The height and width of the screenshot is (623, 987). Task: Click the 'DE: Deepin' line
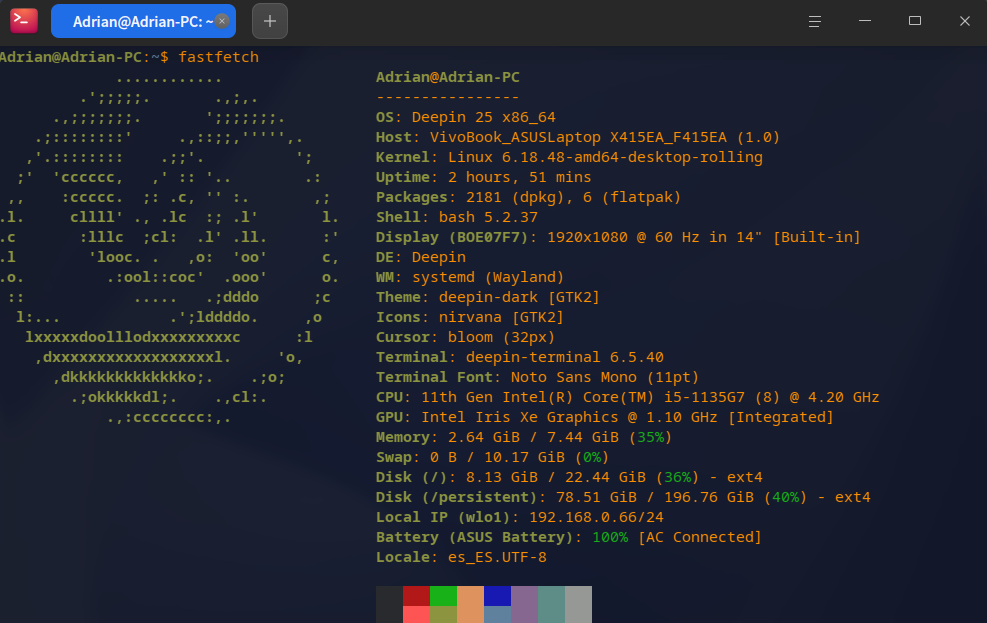(421, 257)
